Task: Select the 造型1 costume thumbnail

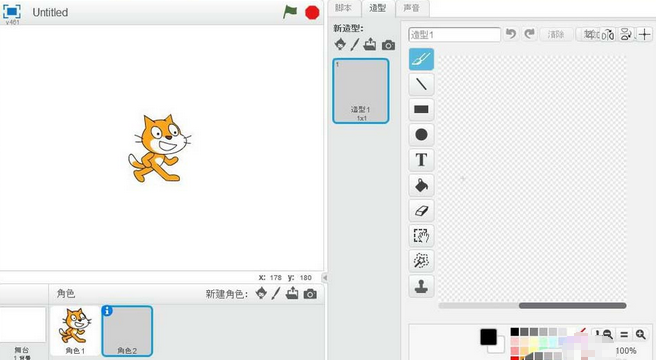Action: pyautogui.click(x=361, y=91)
